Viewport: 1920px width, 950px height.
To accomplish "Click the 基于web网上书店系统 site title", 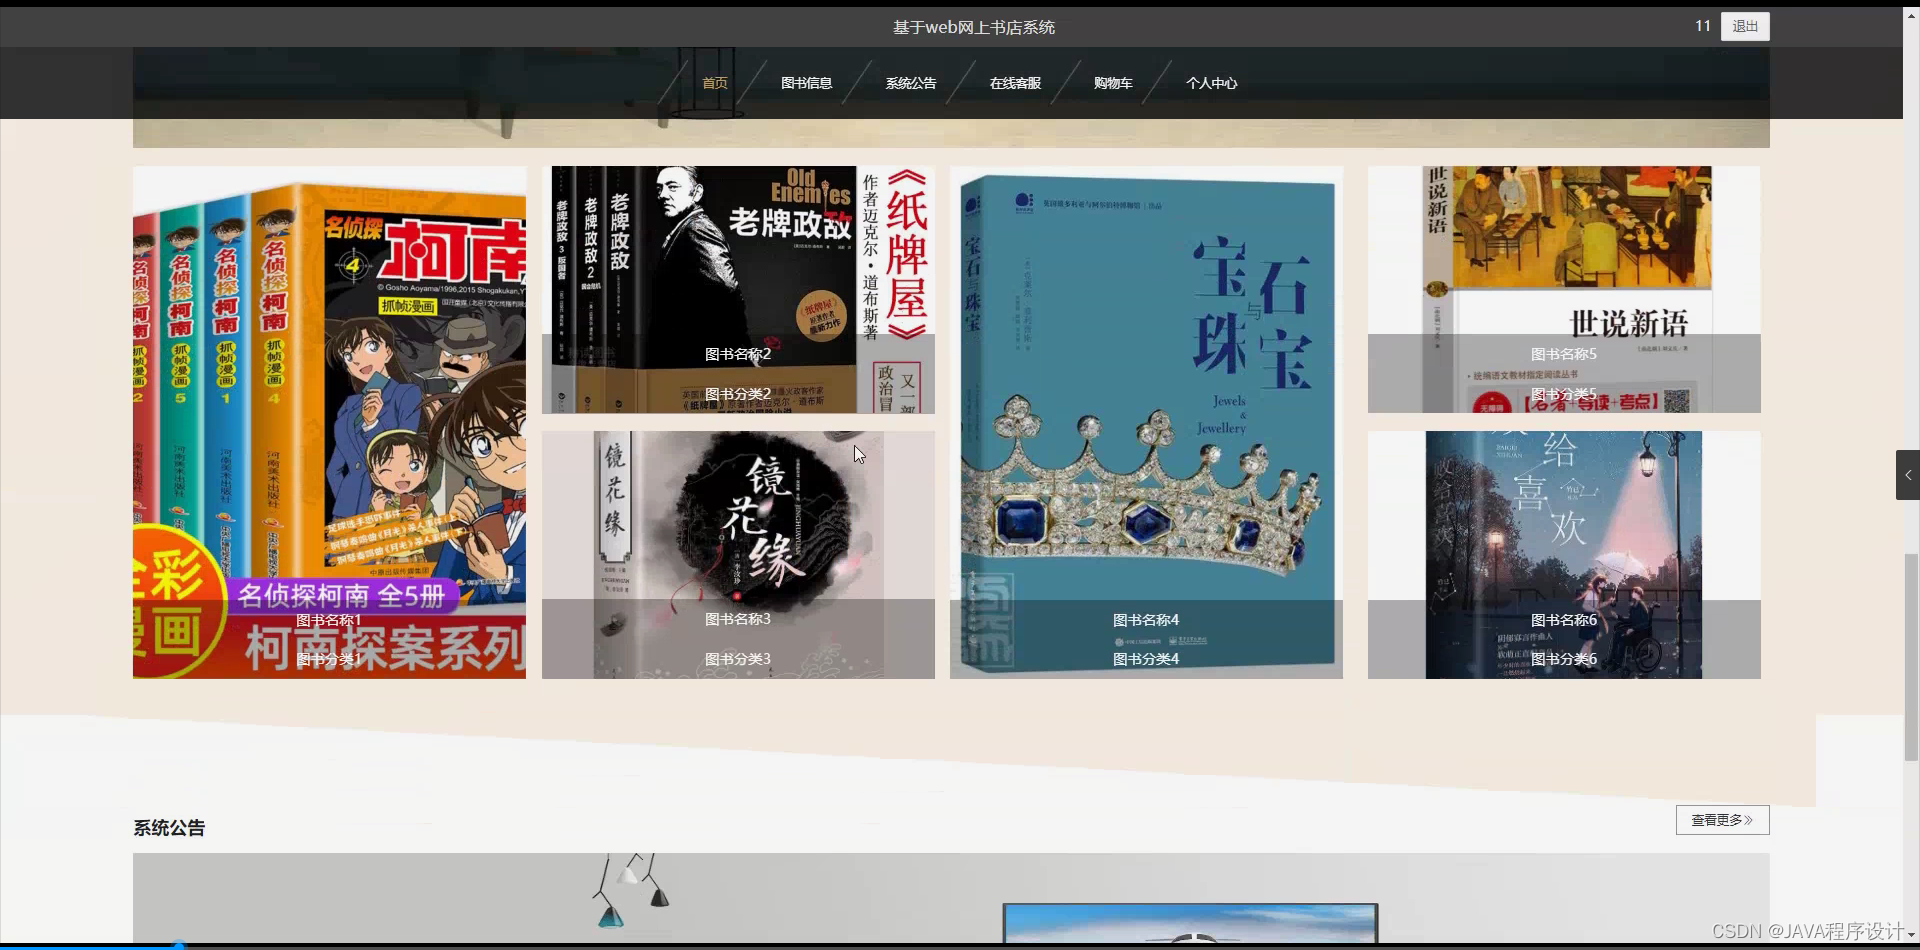I will point(974,27).
